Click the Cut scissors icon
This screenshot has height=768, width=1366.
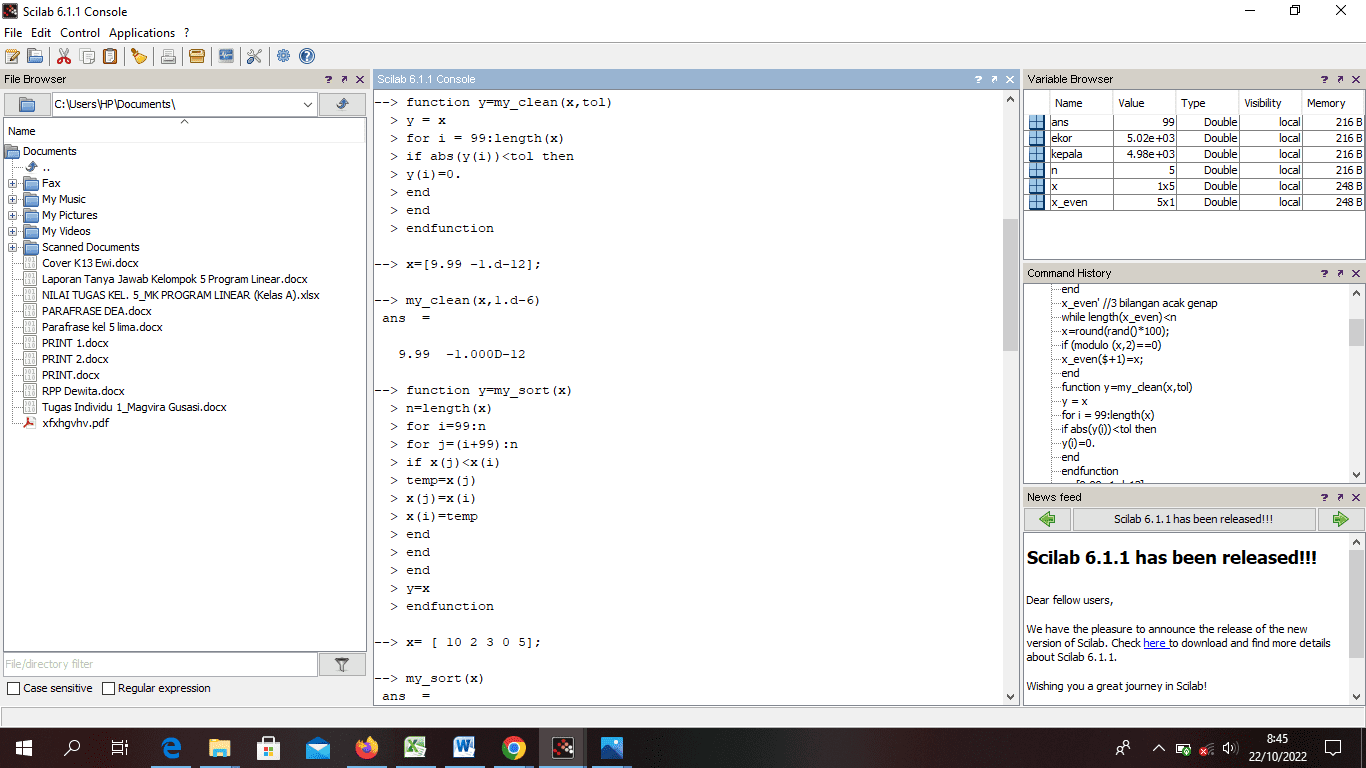click(64, 56)
